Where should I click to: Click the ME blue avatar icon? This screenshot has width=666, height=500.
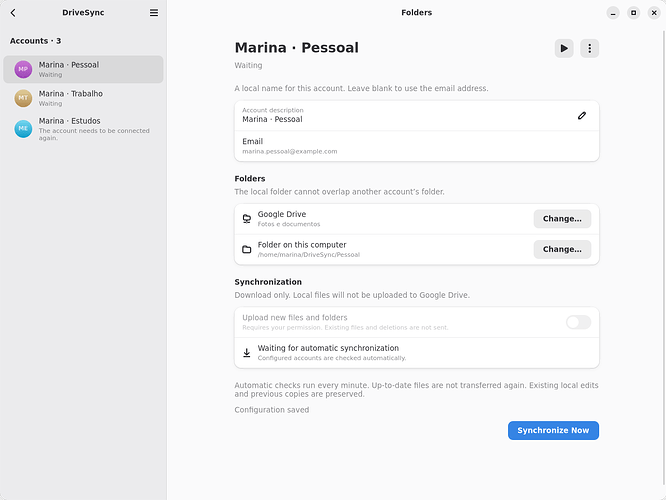23,129
